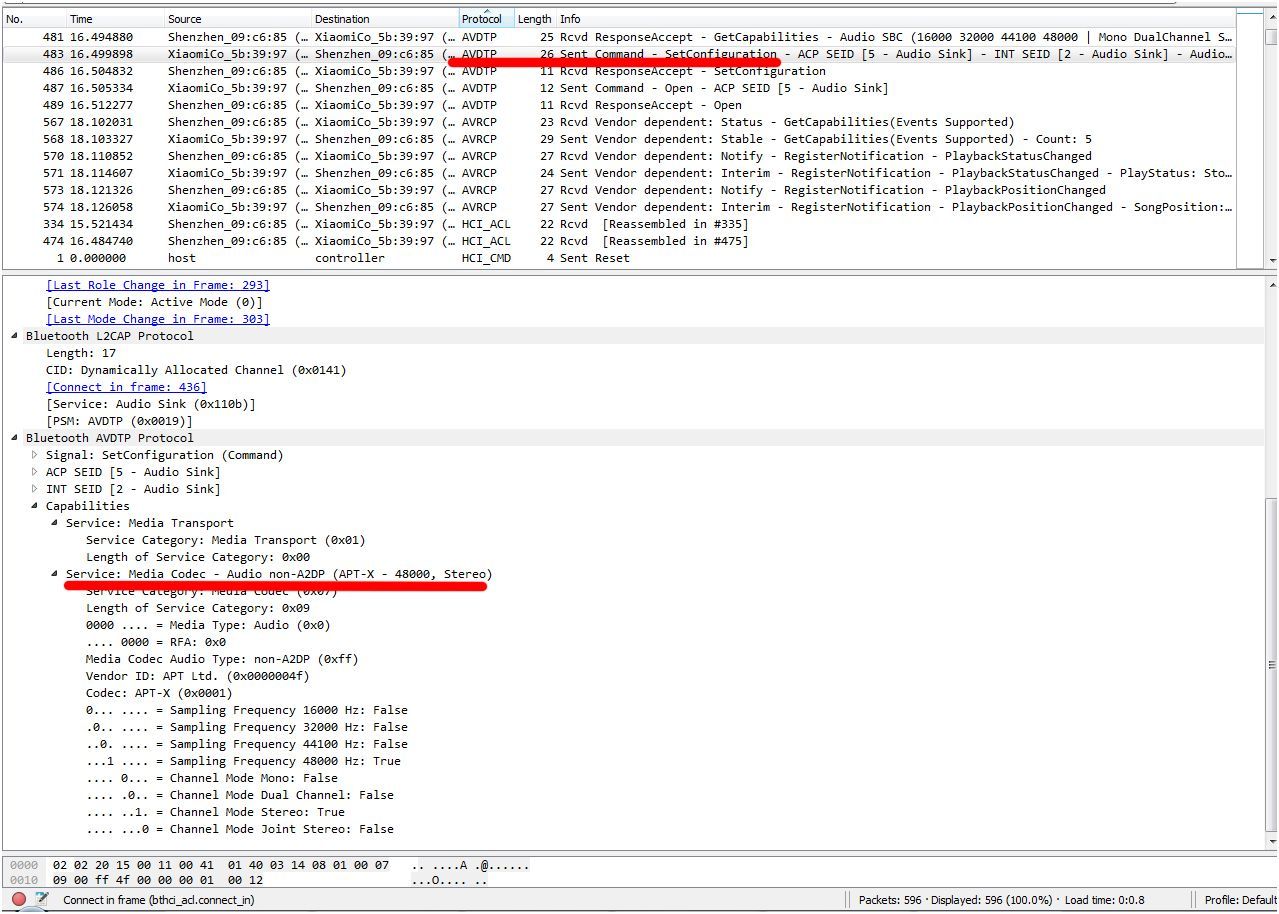This screenshot has height=914, width=1279.
Task: Collapse the Capabilities tree node
Action: 35,506
